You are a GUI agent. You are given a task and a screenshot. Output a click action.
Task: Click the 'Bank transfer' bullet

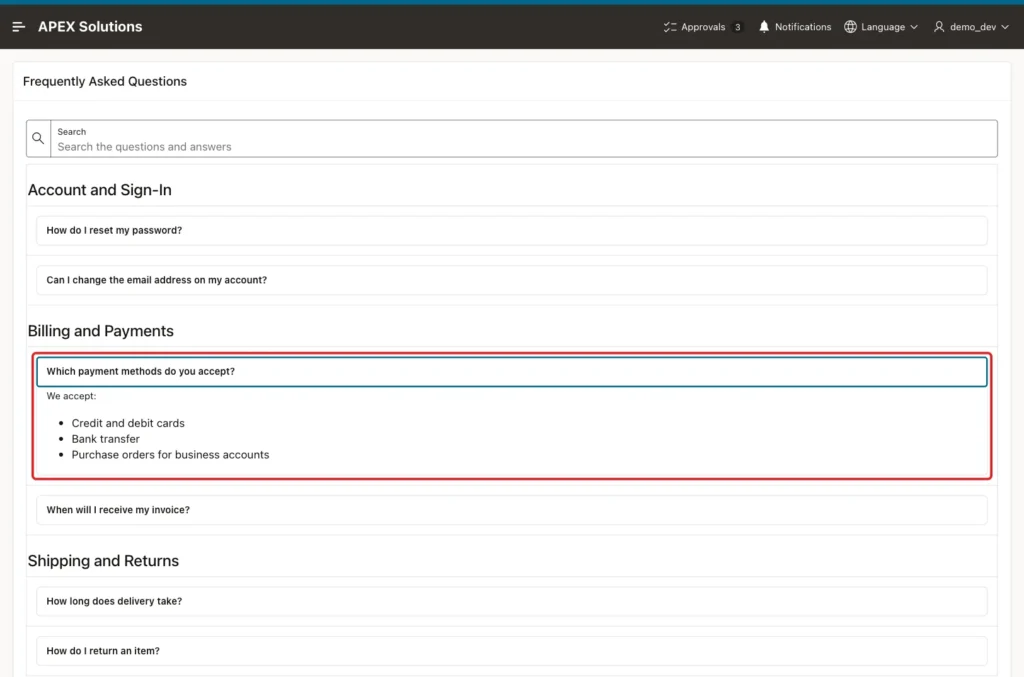click(x=106, y=439)
